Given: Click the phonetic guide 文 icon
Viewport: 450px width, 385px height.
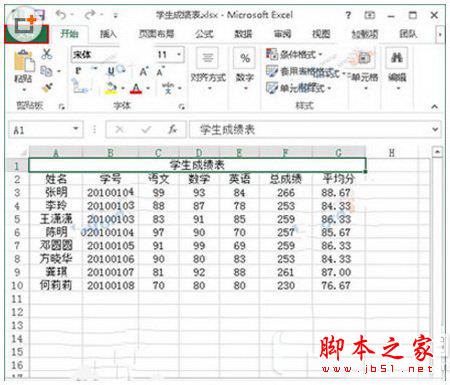Looking at the screenshot, I should click(168, 88).
